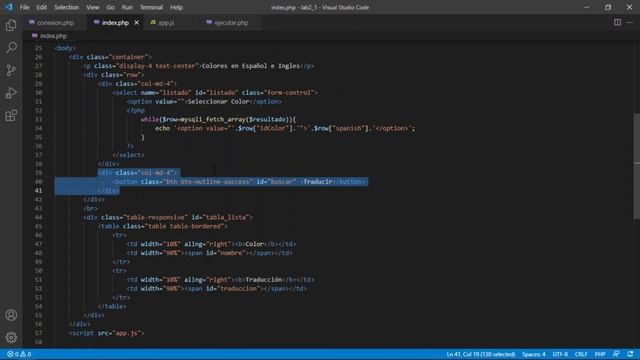
Task: Click the 'Seleccionar Color' text on line 31
Action: (x=218, y=102)
